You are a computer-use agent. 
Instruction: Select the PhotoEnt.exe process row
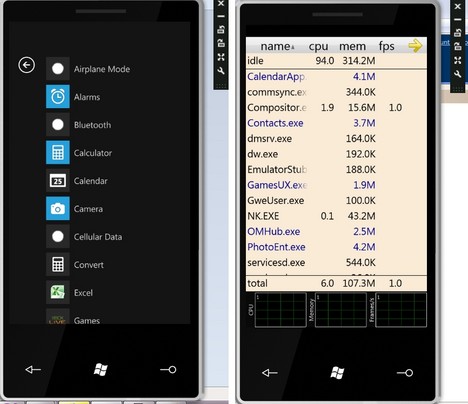point(336,247)
